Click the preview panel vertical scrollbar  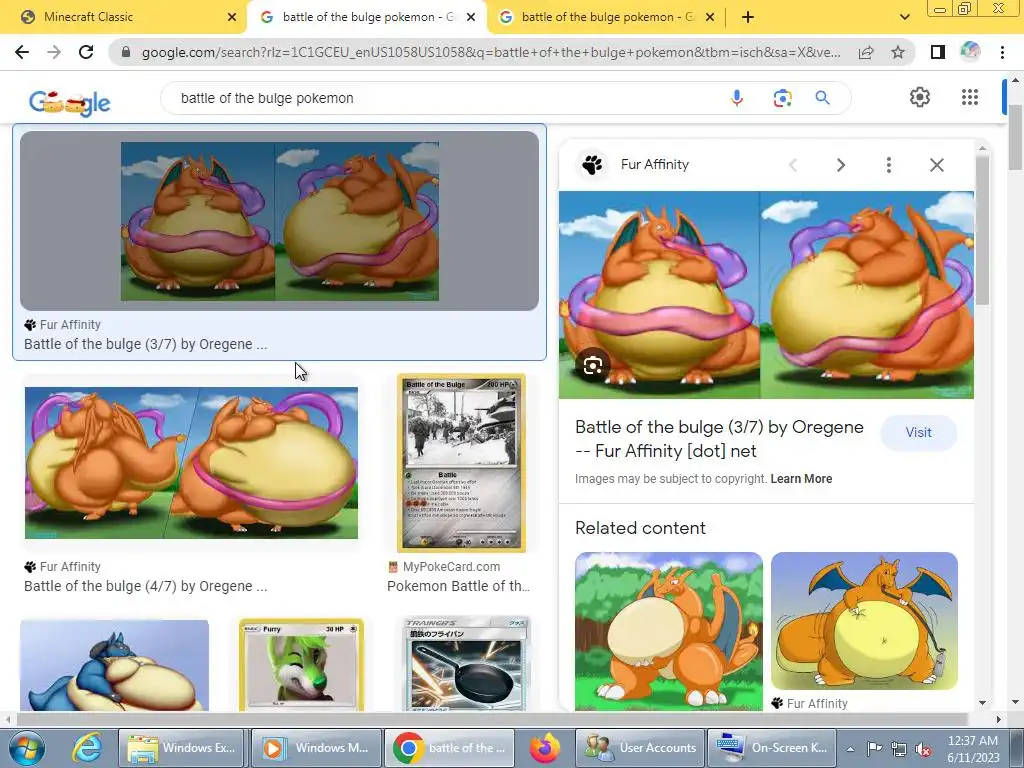click(982, 230)
